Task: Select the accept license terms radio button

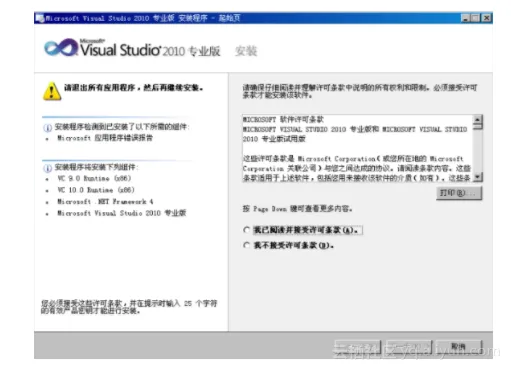Action: 246,230
